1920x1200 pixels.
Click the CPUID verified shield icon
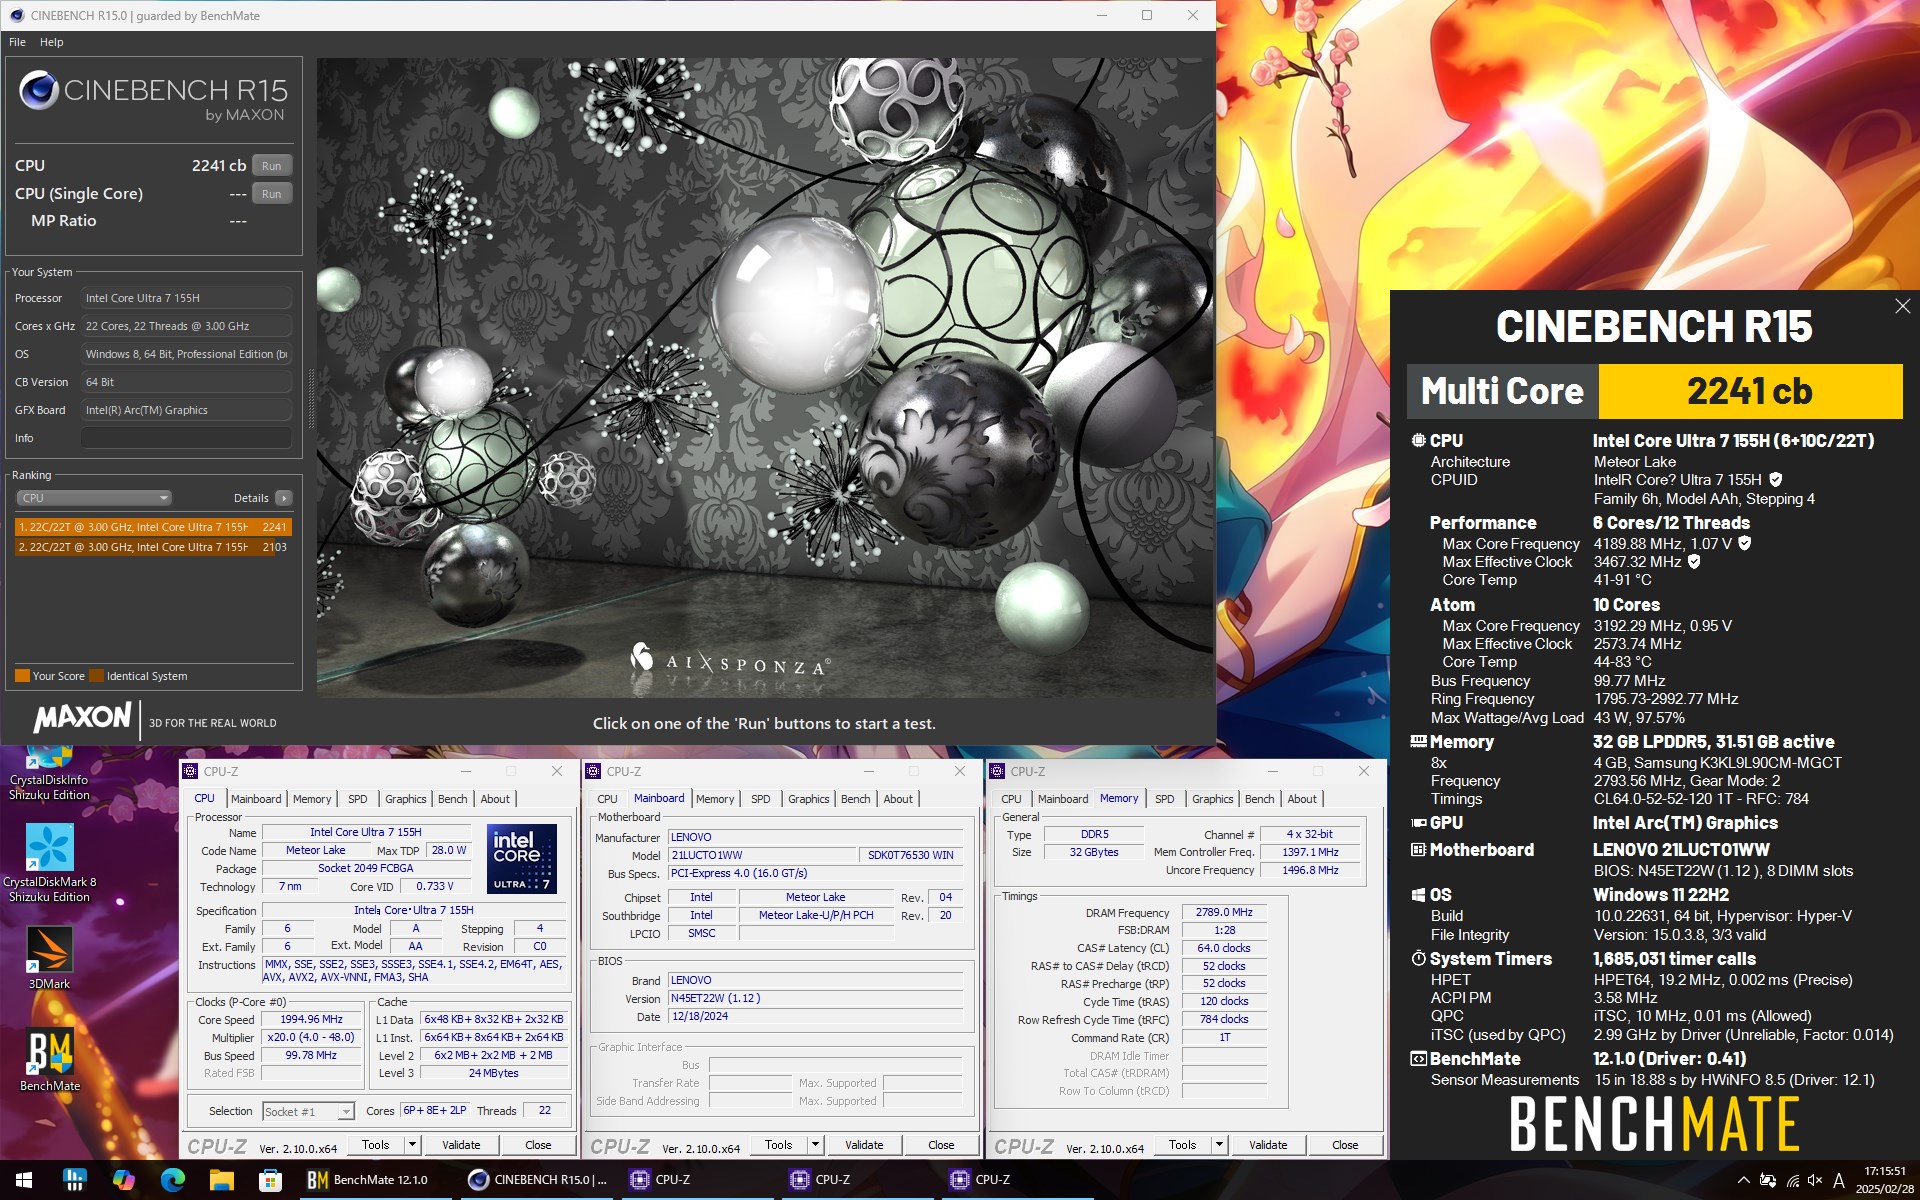pyautogui.click(x=1776, y=480)
